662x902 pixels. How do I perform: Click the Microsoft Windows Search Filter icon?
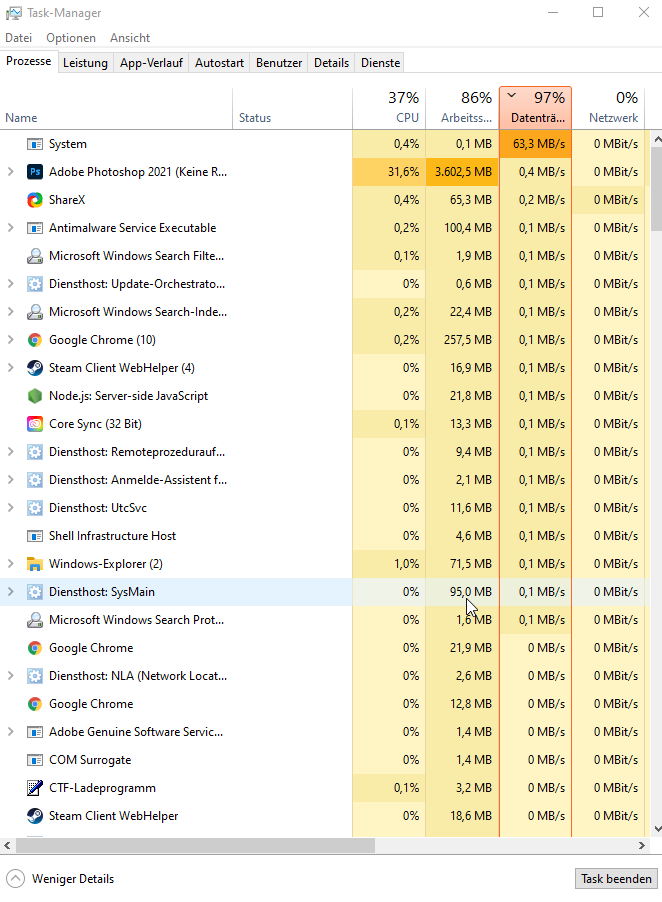pos(35,255)
